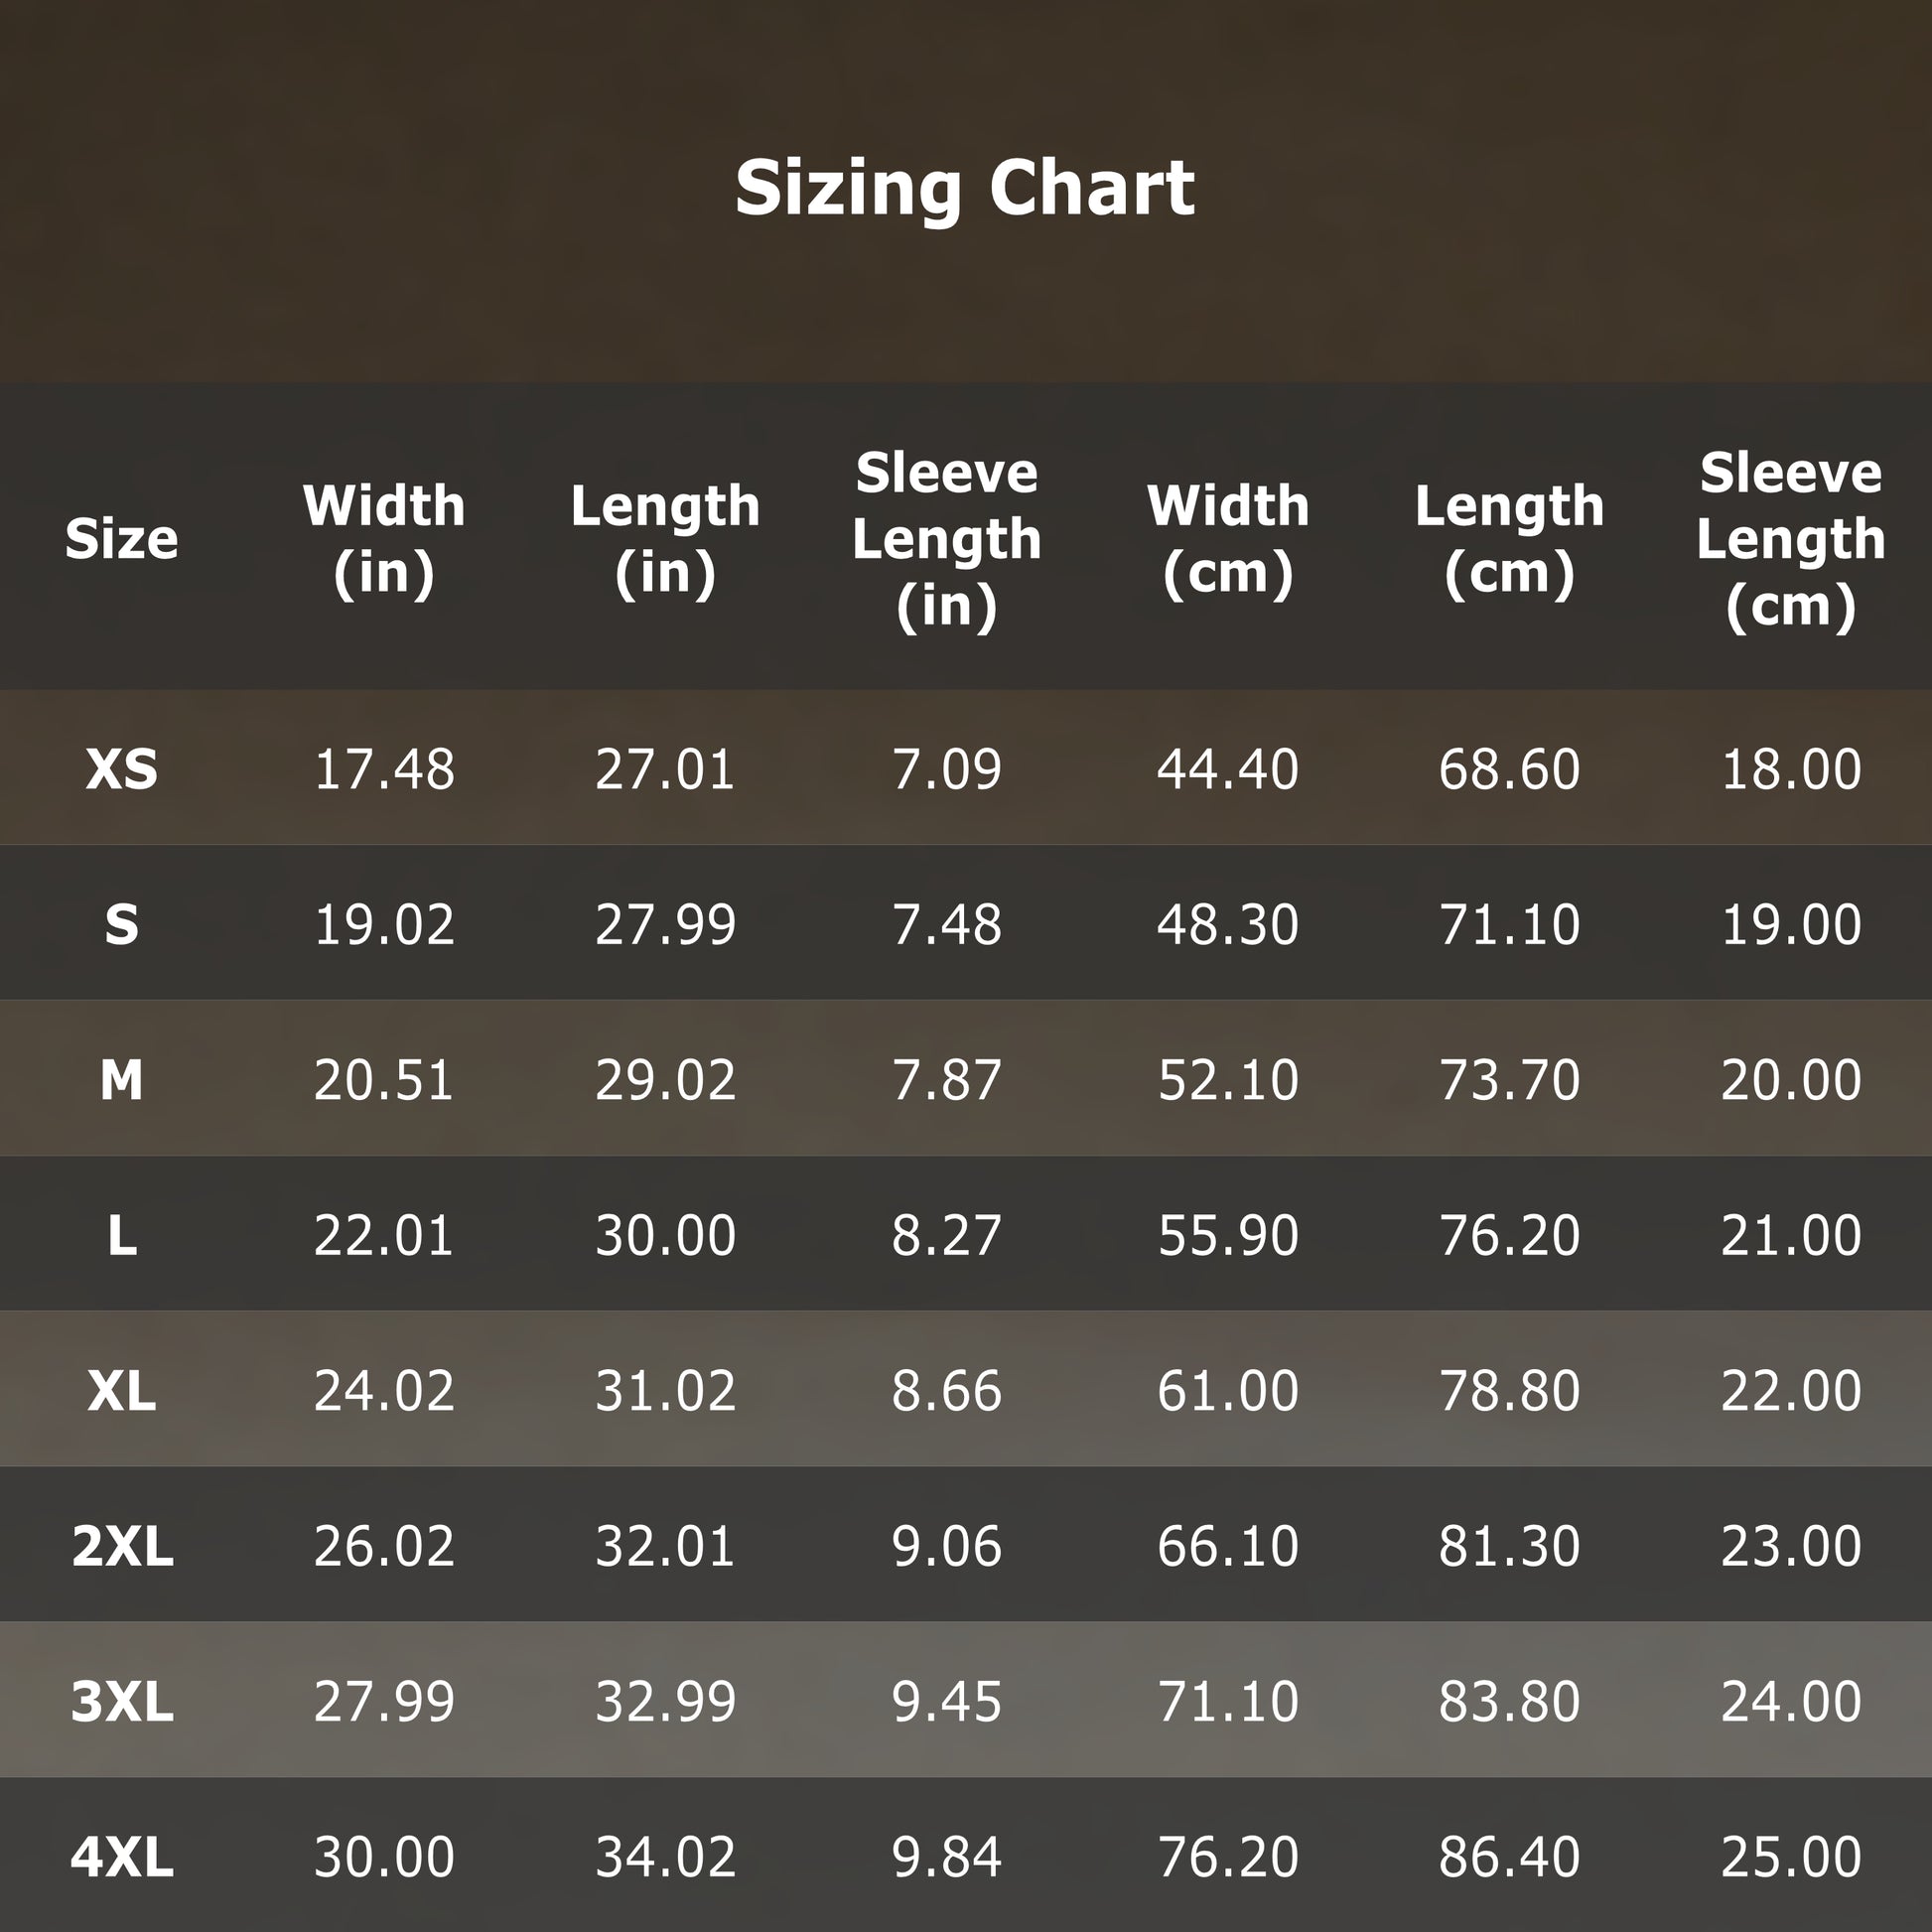Select the 2XL size row label
Viewport: 1932px width, 1932px height.
point(122,1546)
